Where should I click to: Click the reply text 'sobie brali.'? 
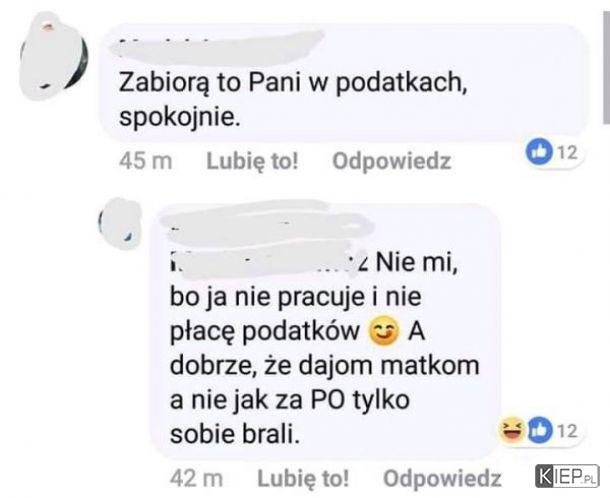click(x=235, y=434)
